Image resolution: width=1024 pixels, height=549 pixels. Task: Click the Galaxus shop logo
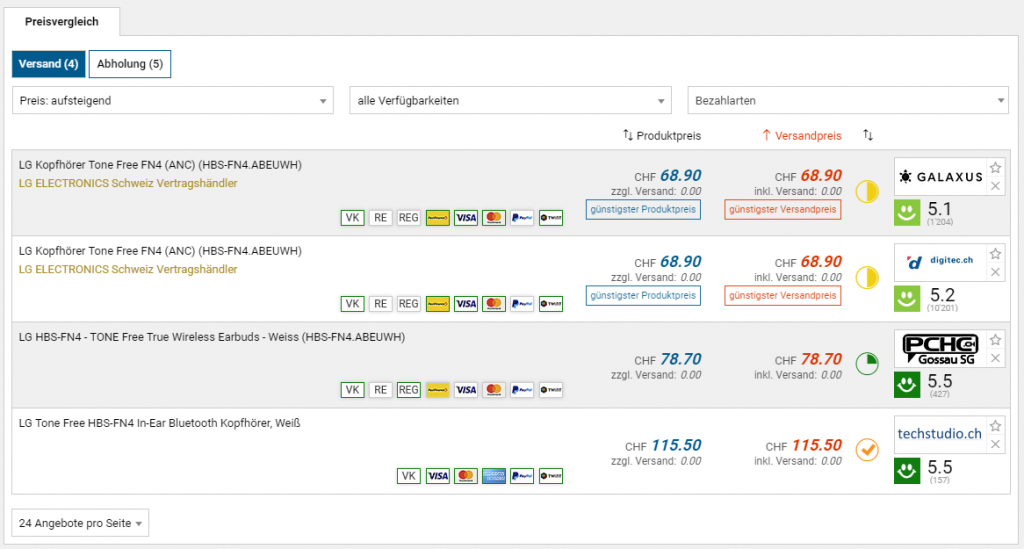[940, 177]
